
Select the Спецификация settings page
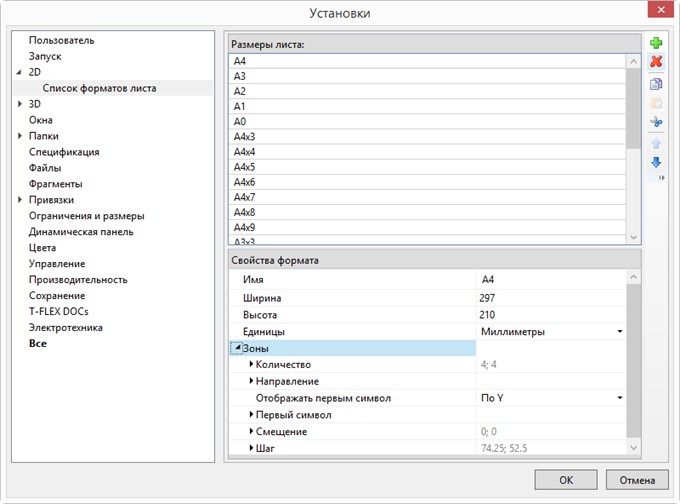click(x=64, y=152)
